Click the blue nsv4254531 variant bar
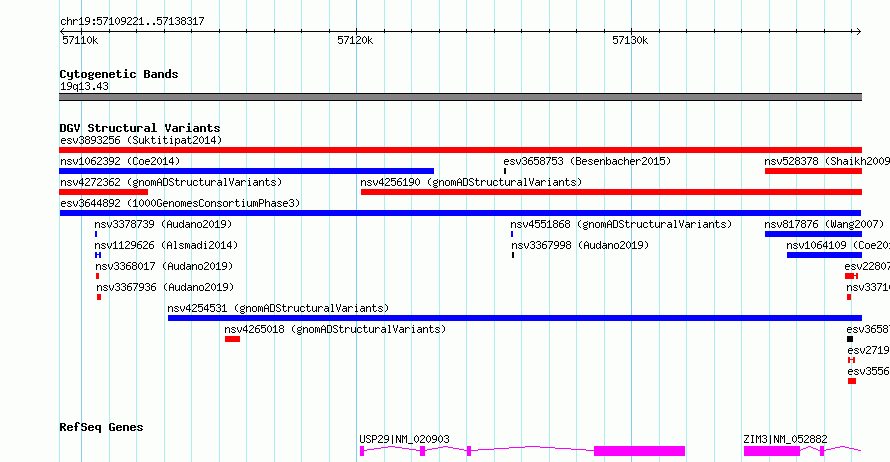The height and width of the screenshot is (462, 890). click(x=515, y=318)
